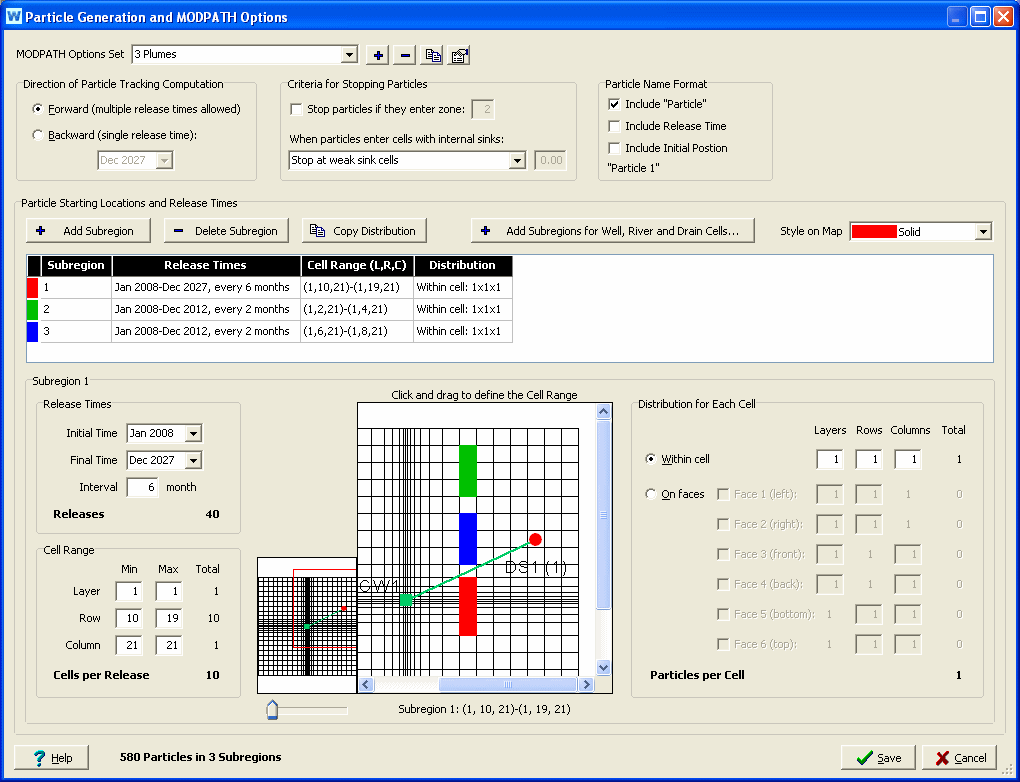Click the map's vertical scrollbar up arrow

click(x=603, y=411)
